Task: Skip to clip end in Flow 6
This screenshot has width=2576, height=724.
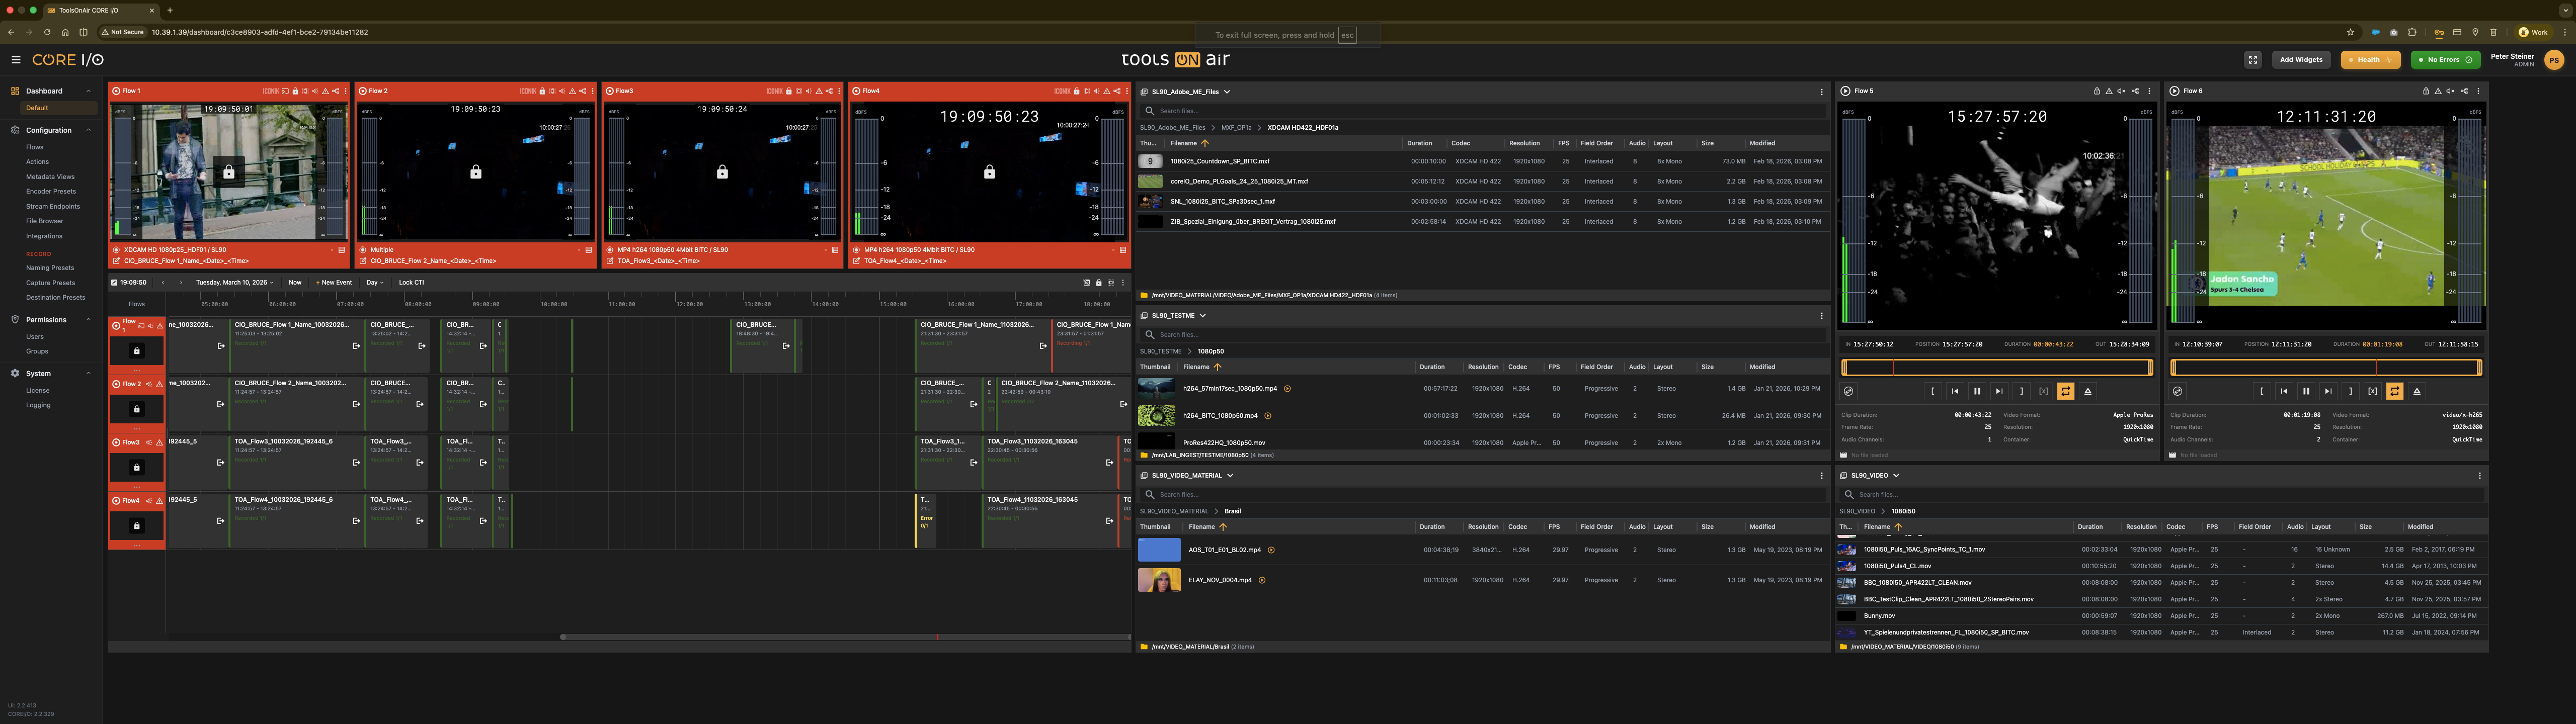Action: [x=2328, y=391]
